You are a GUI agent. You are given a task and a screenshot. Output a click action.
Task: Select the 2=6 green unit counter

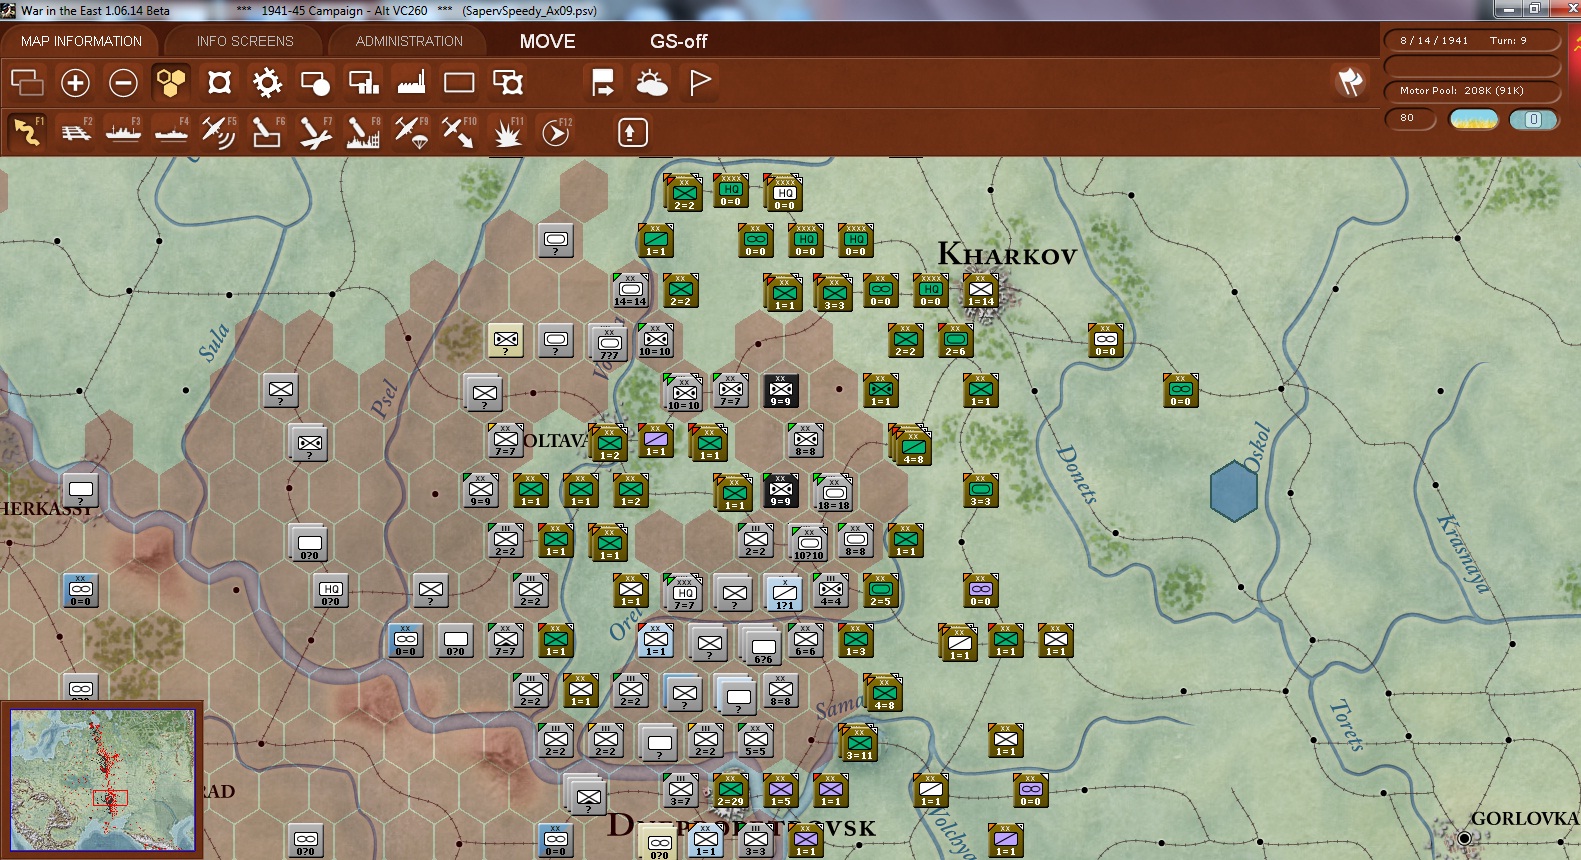[x=956, y=340]
